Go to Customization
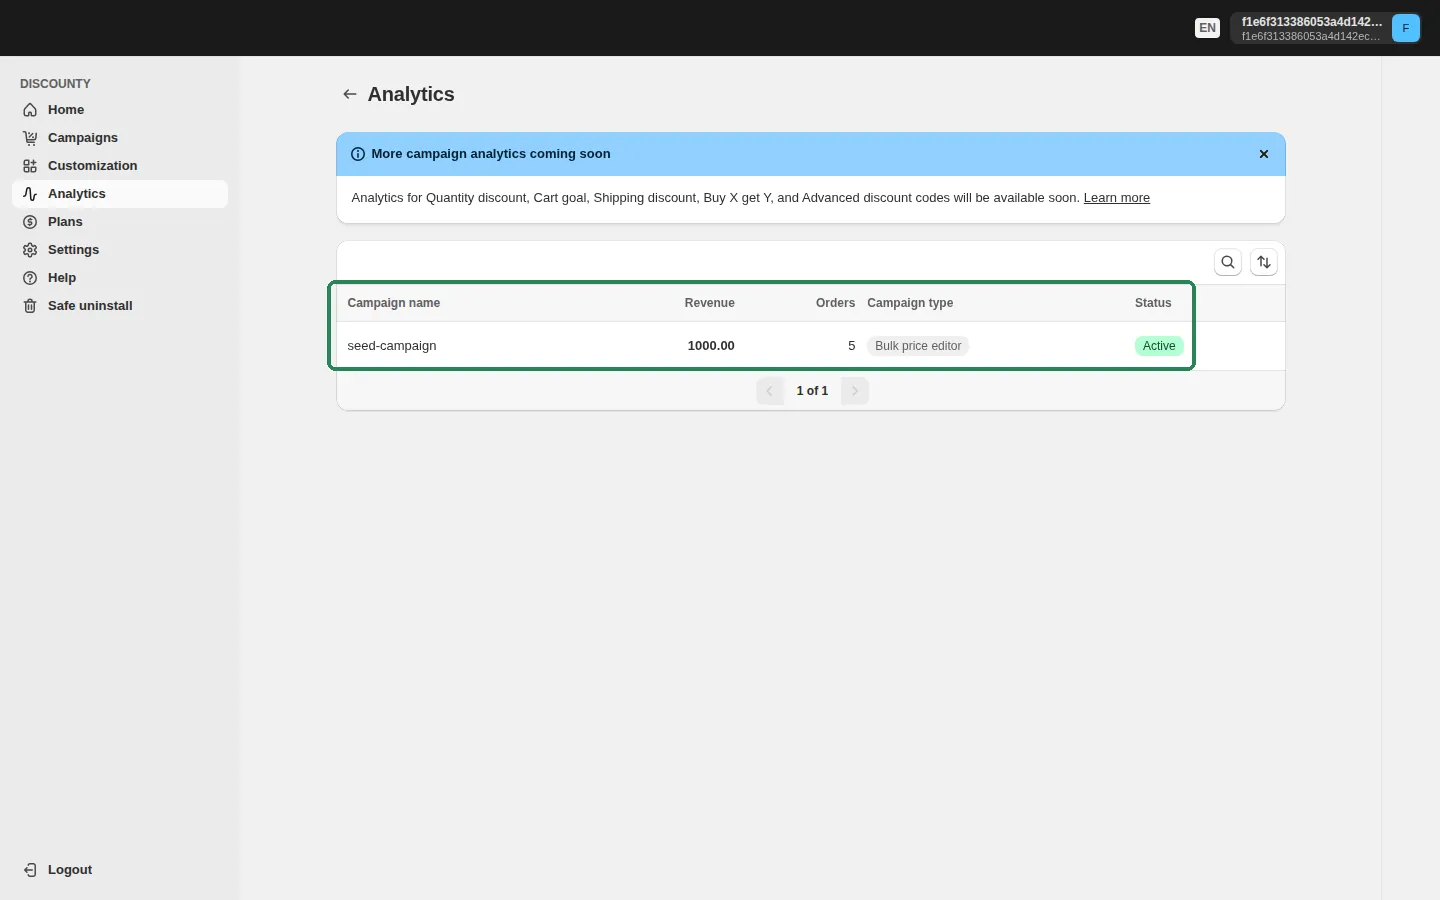This screenshot has width=1440, height=900. [120, 166]
